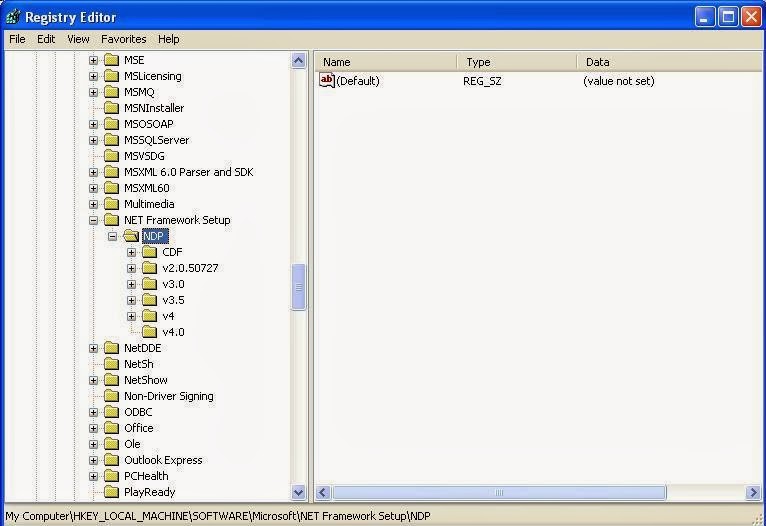Open the Favorites menu
Screen dimensions: 766x526
[124, 39]
